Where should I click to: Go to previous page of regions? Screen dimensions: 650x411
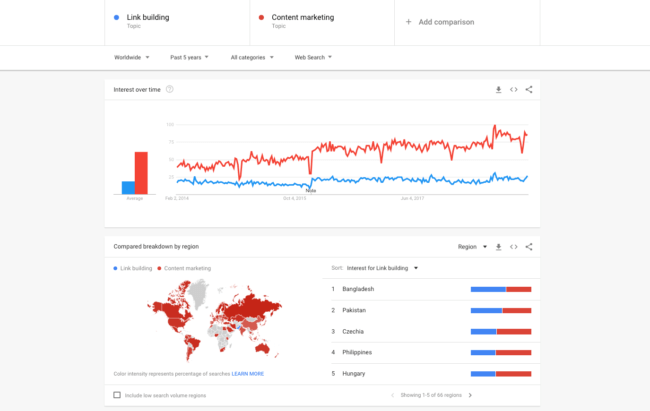coord(391,395)
